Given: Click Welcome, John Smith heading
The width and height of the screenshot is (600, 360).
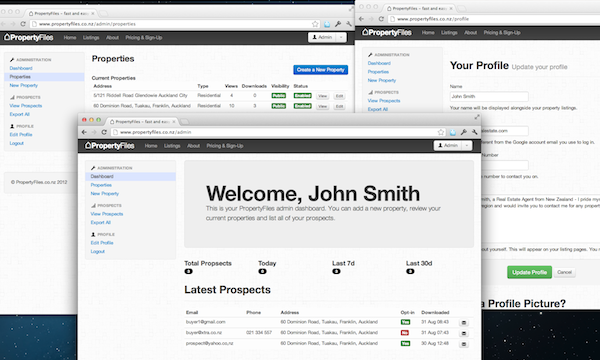Looking at the screenshot, I should click(313, 193).
